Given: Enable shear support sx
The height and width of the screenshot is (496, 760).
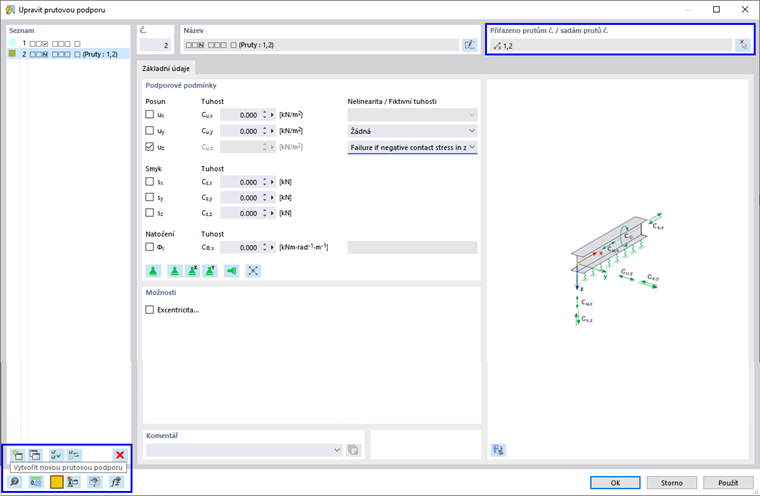Looking at the screenshot, I should click(150, 182).
